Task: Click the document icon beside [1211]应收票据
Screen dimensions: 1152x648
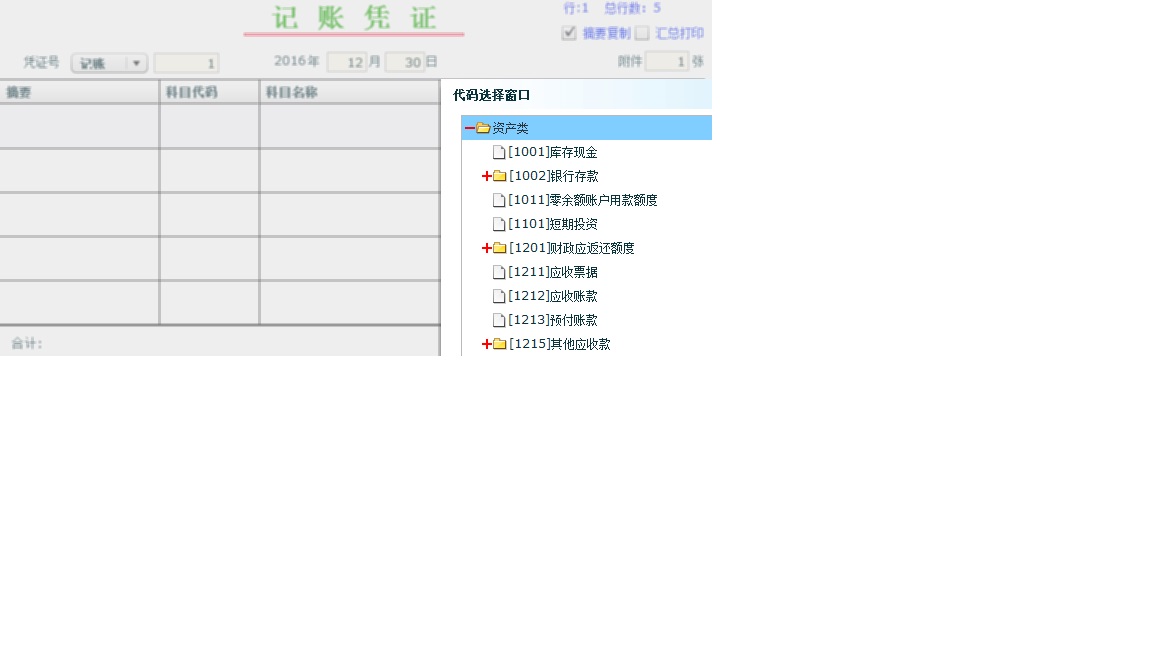Action: click(499, 273)
